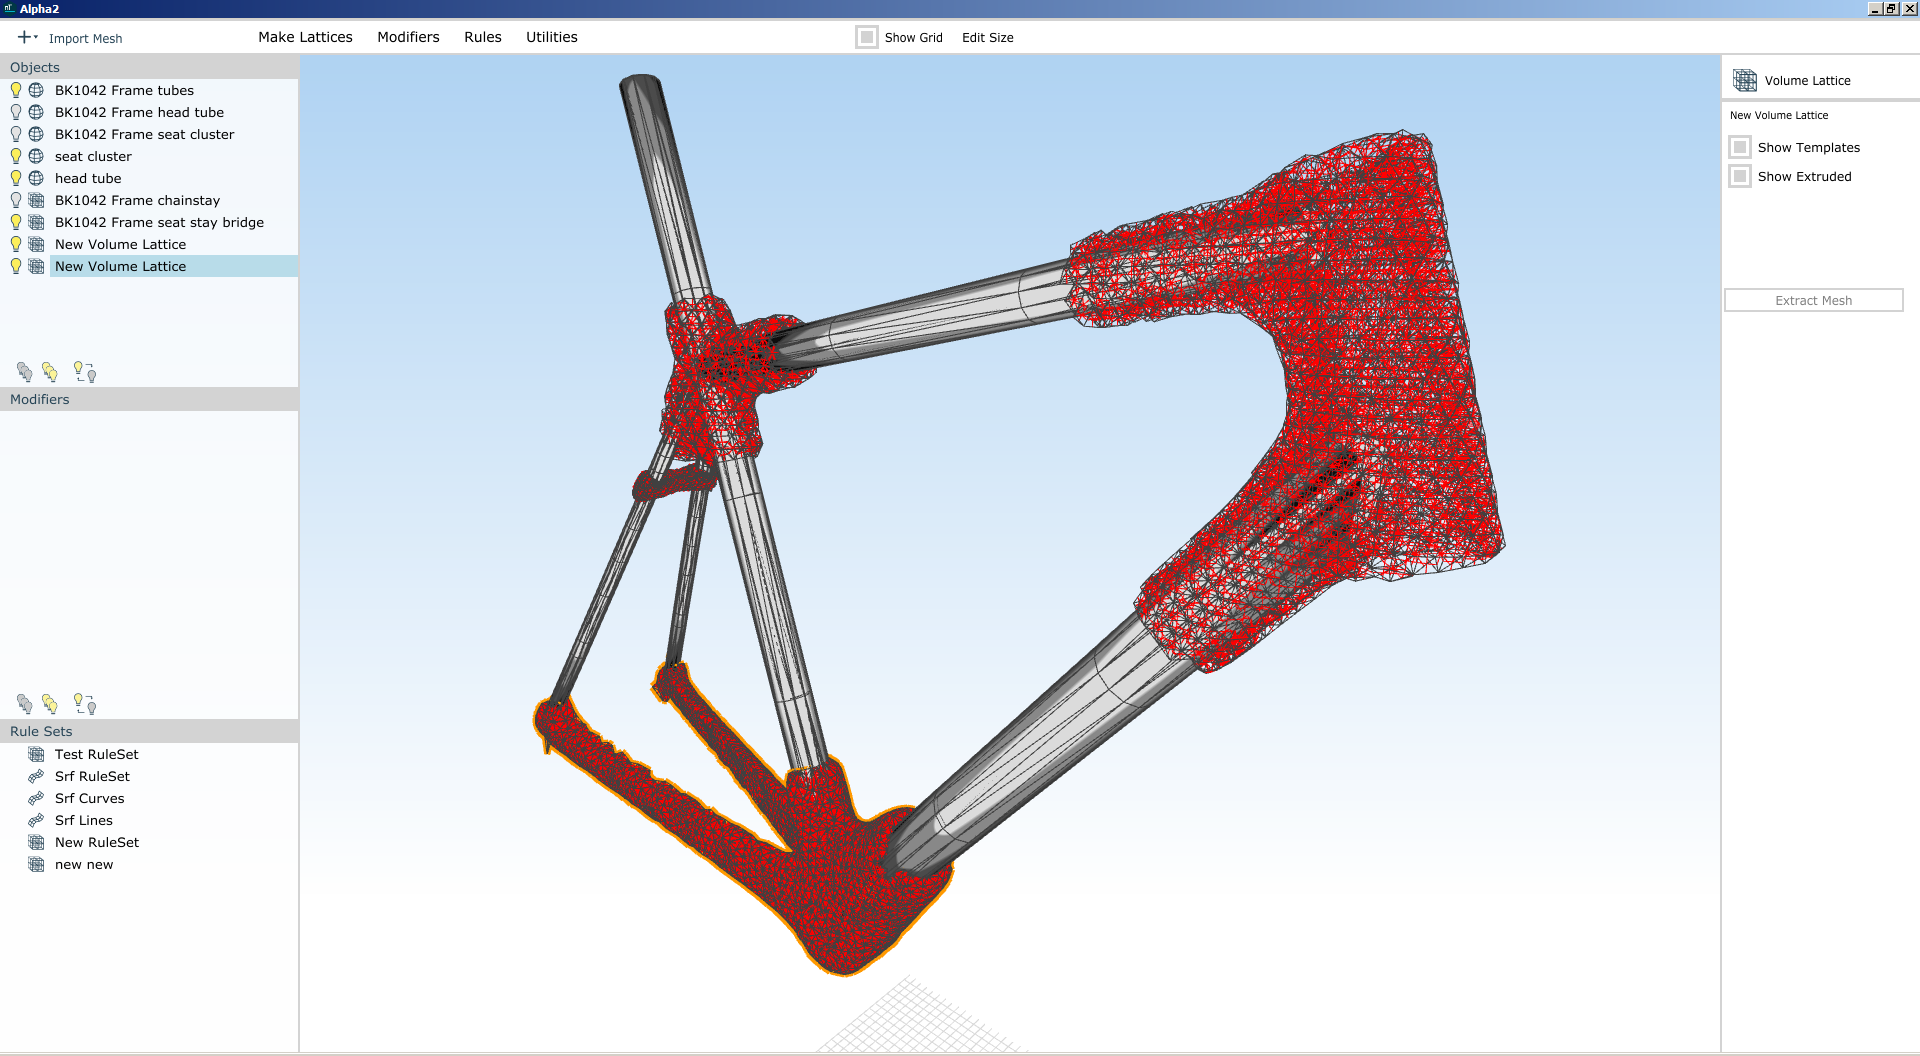Click the 'New Volume Lattice' name in right panel
This screenshot has width=1920, height=1056.
pos(1779,115)
